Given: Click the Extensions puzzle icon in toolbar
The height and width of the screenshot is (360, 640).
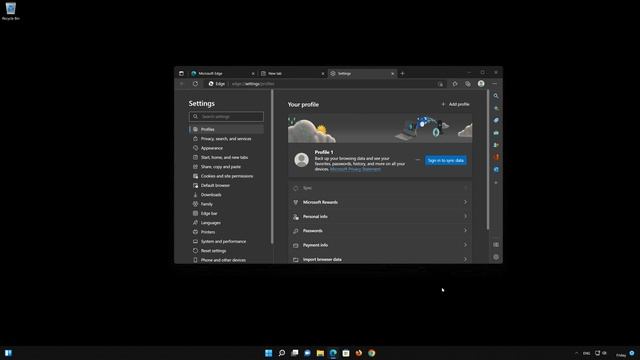Looking at the screenshot, I should tap(455, 84).
